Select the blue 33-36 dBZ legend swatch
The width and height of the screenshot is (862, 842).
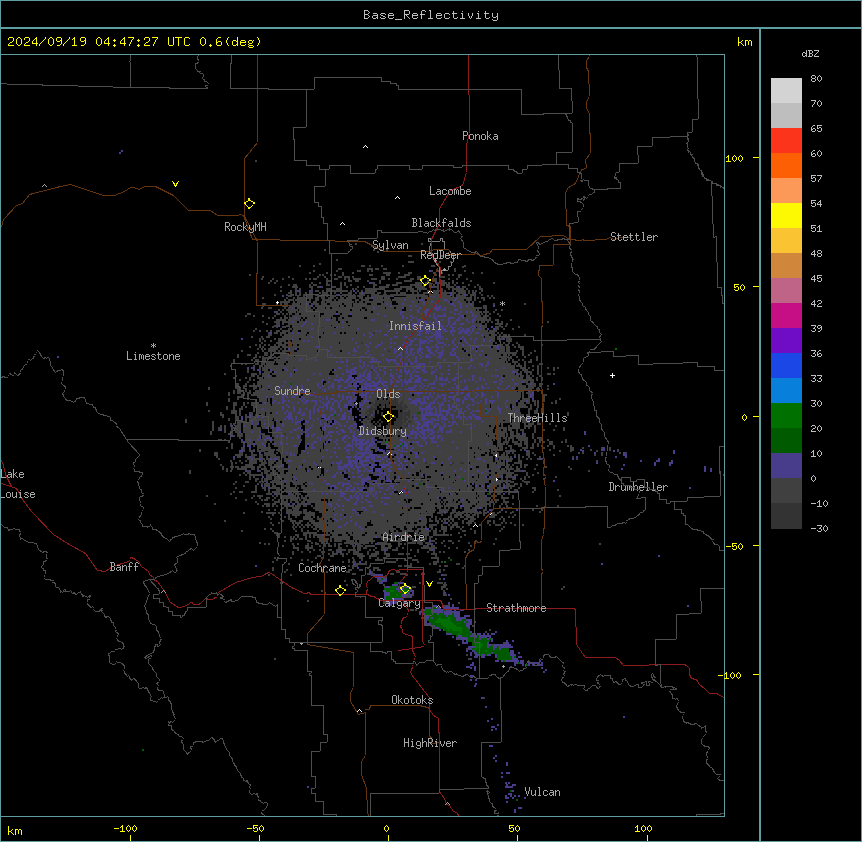[x=786, y=365]
